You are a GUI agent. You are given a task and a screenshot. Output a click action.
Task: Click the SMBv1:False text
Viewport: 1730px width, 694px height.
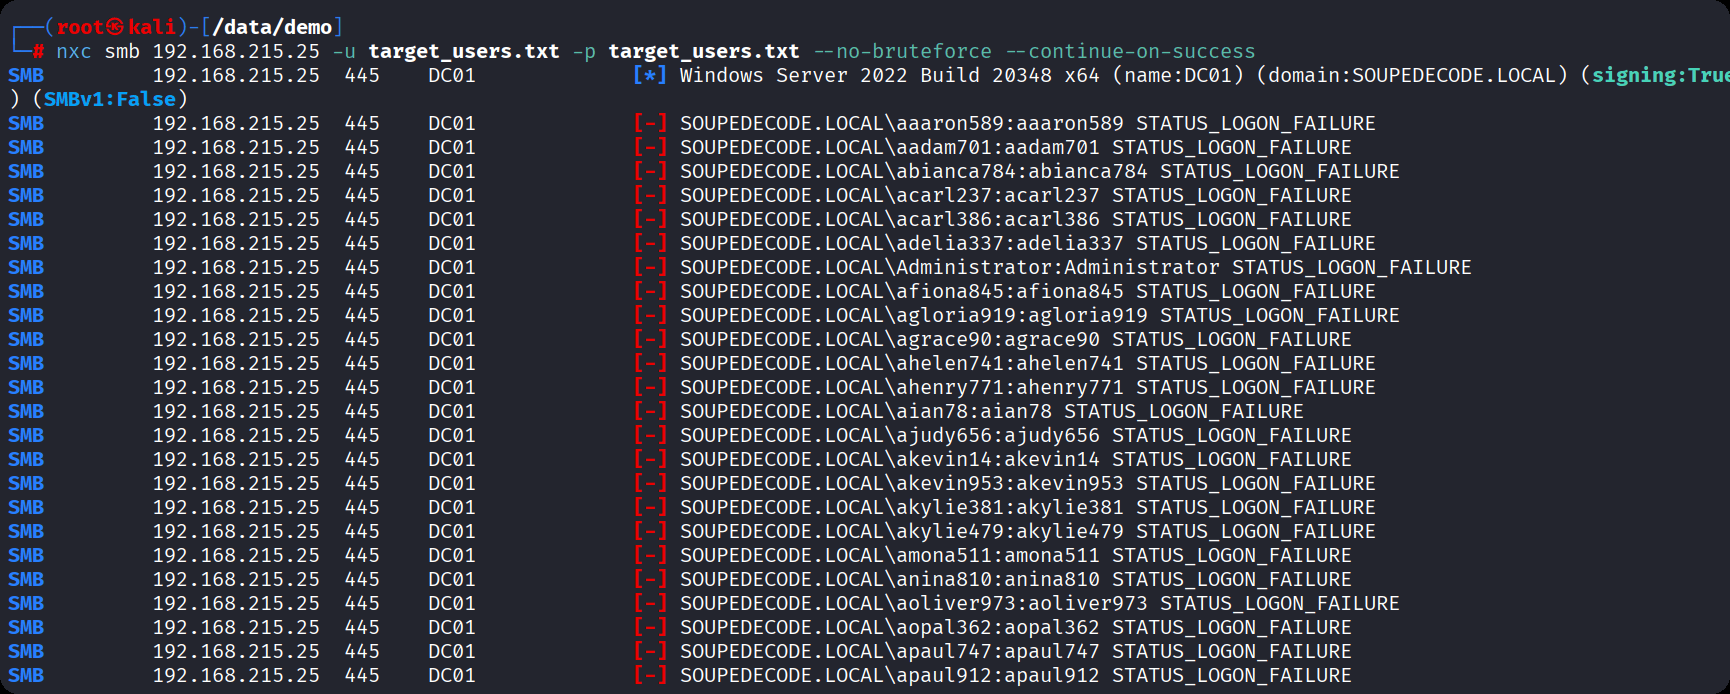click(109, 100)
